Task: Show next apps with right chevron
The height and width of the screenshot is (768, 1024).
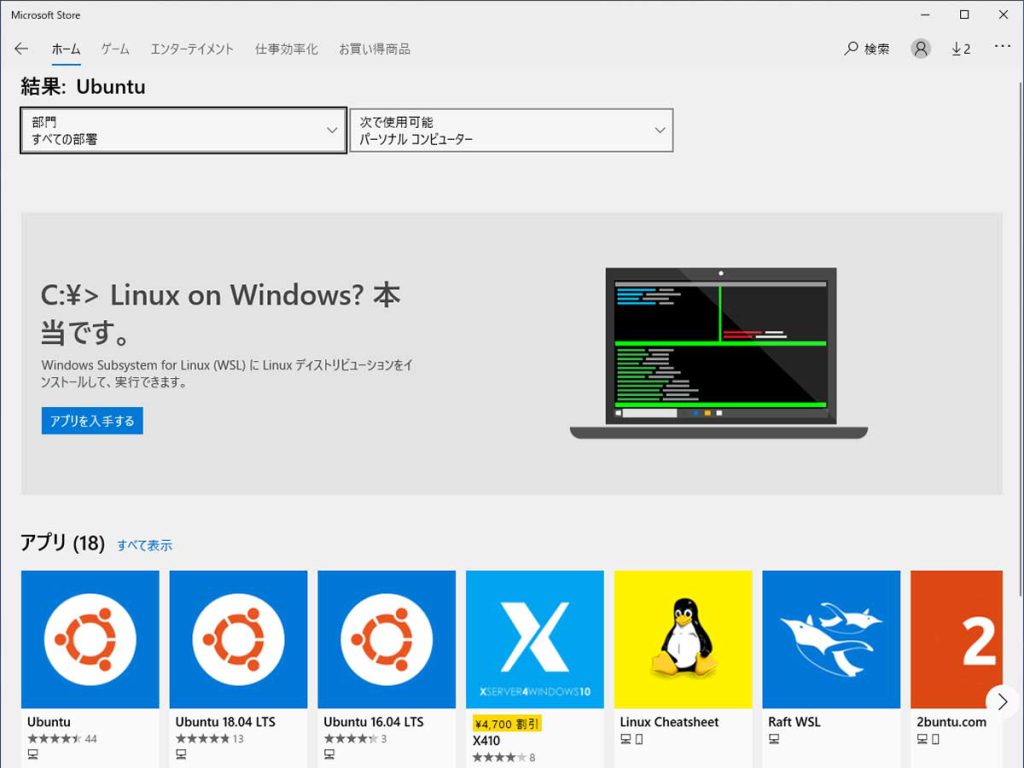Action: pyautogui.click(x=1002, y=702)
